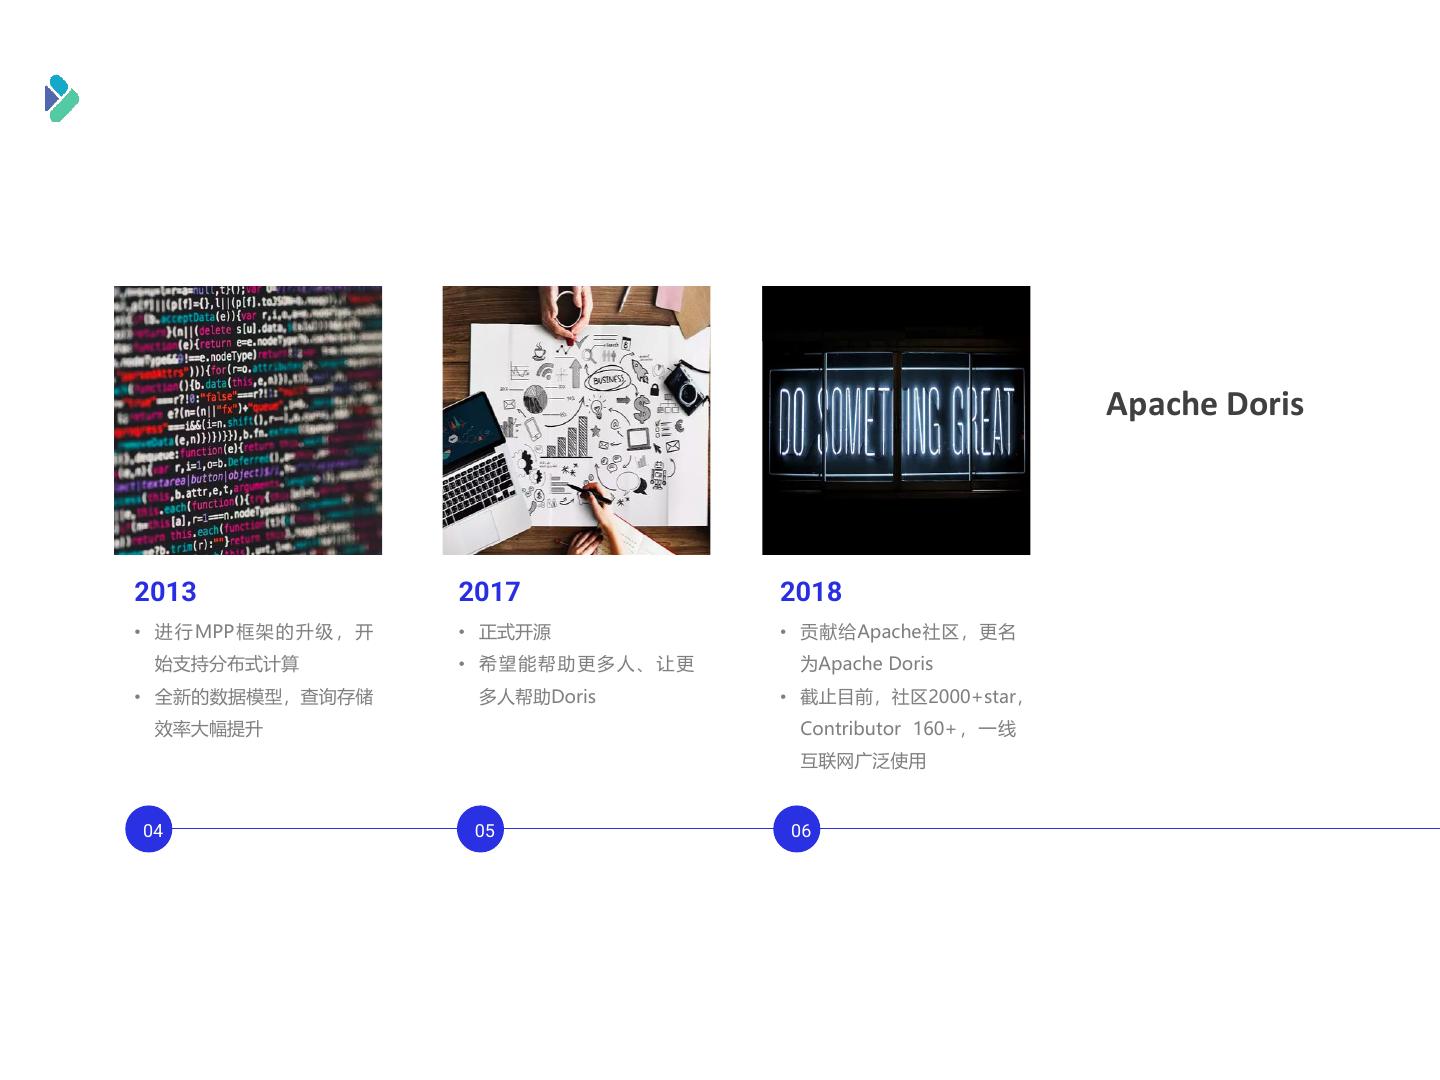
Task: Click the text line '始支持分布式计算'
Action: [227, 664]
